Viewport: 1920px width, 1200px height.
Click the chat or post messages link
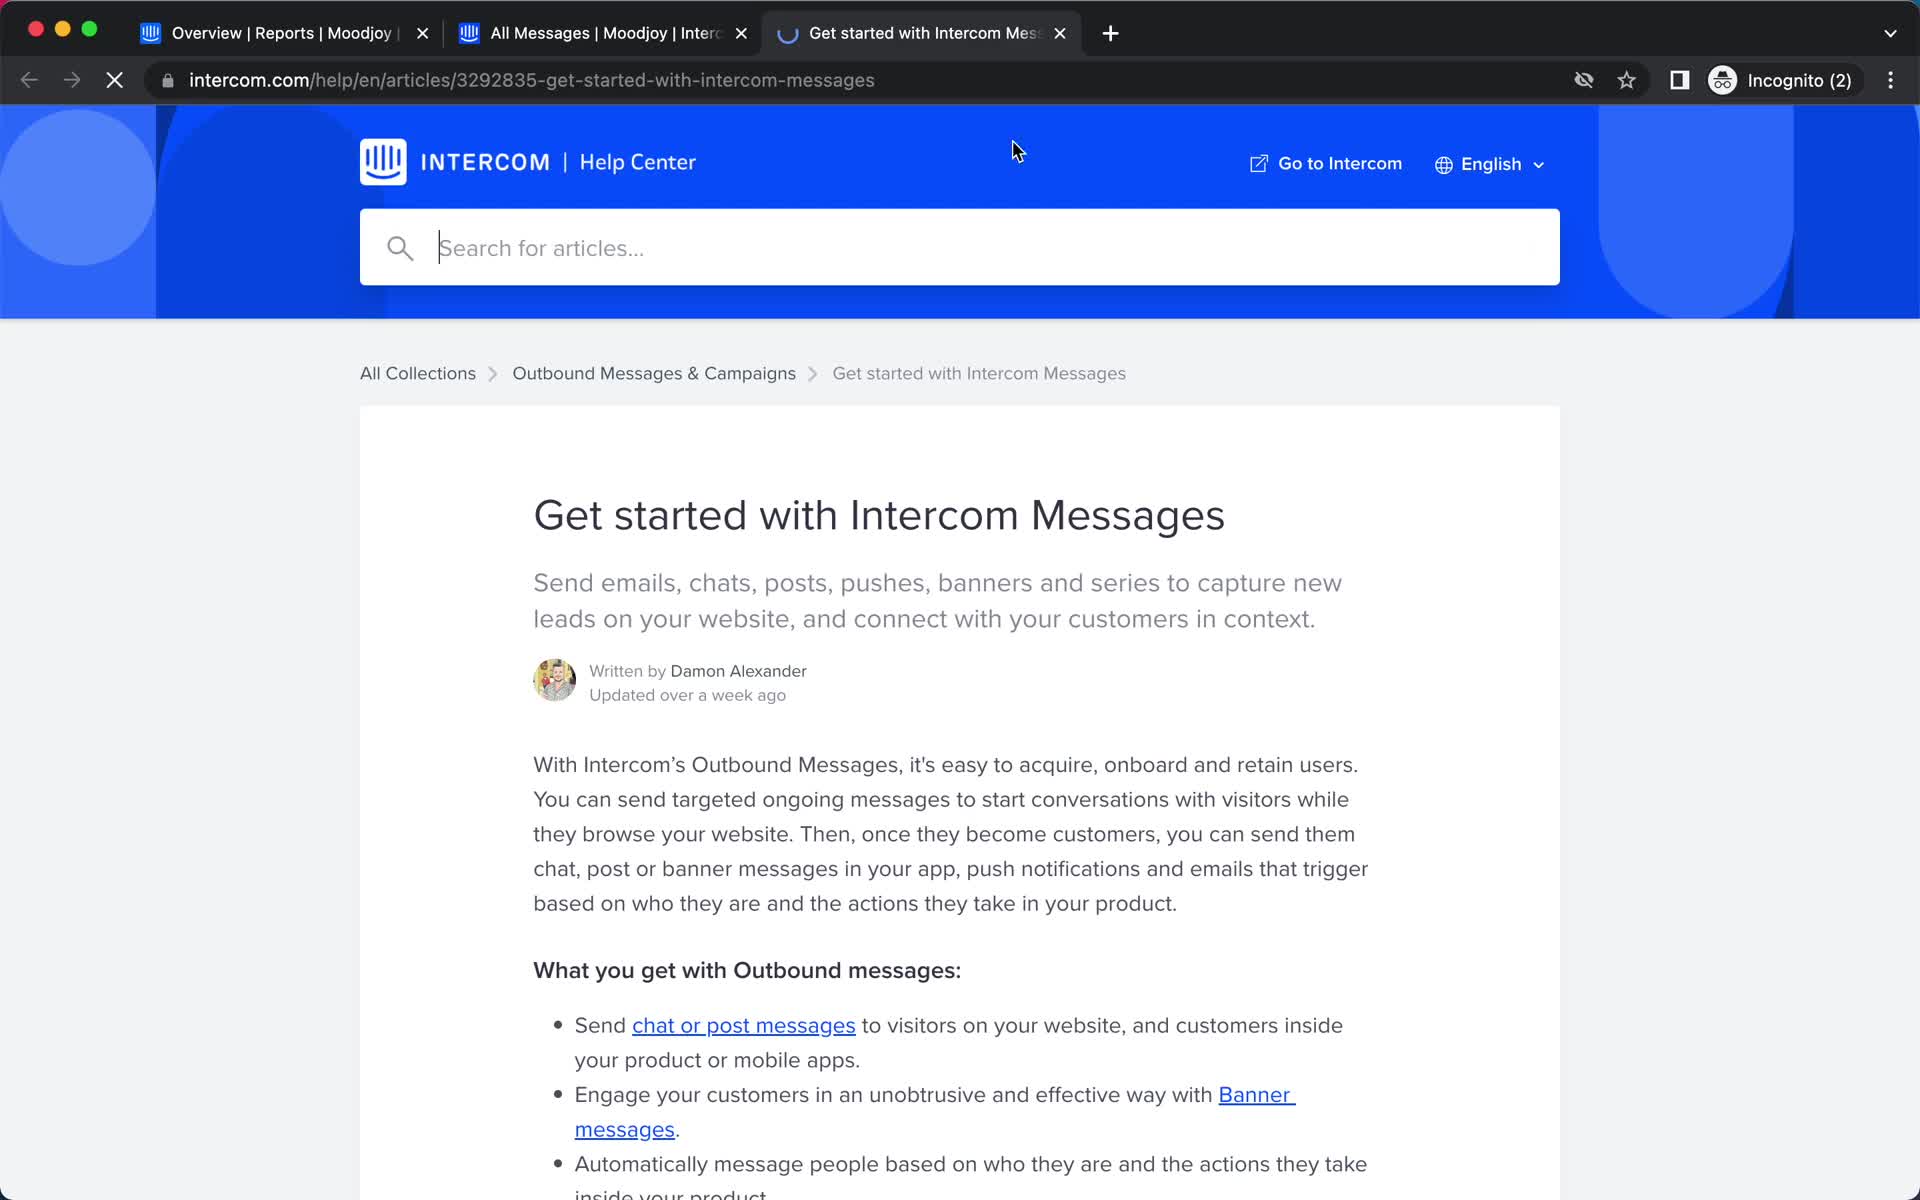[x=744, y=1026]
